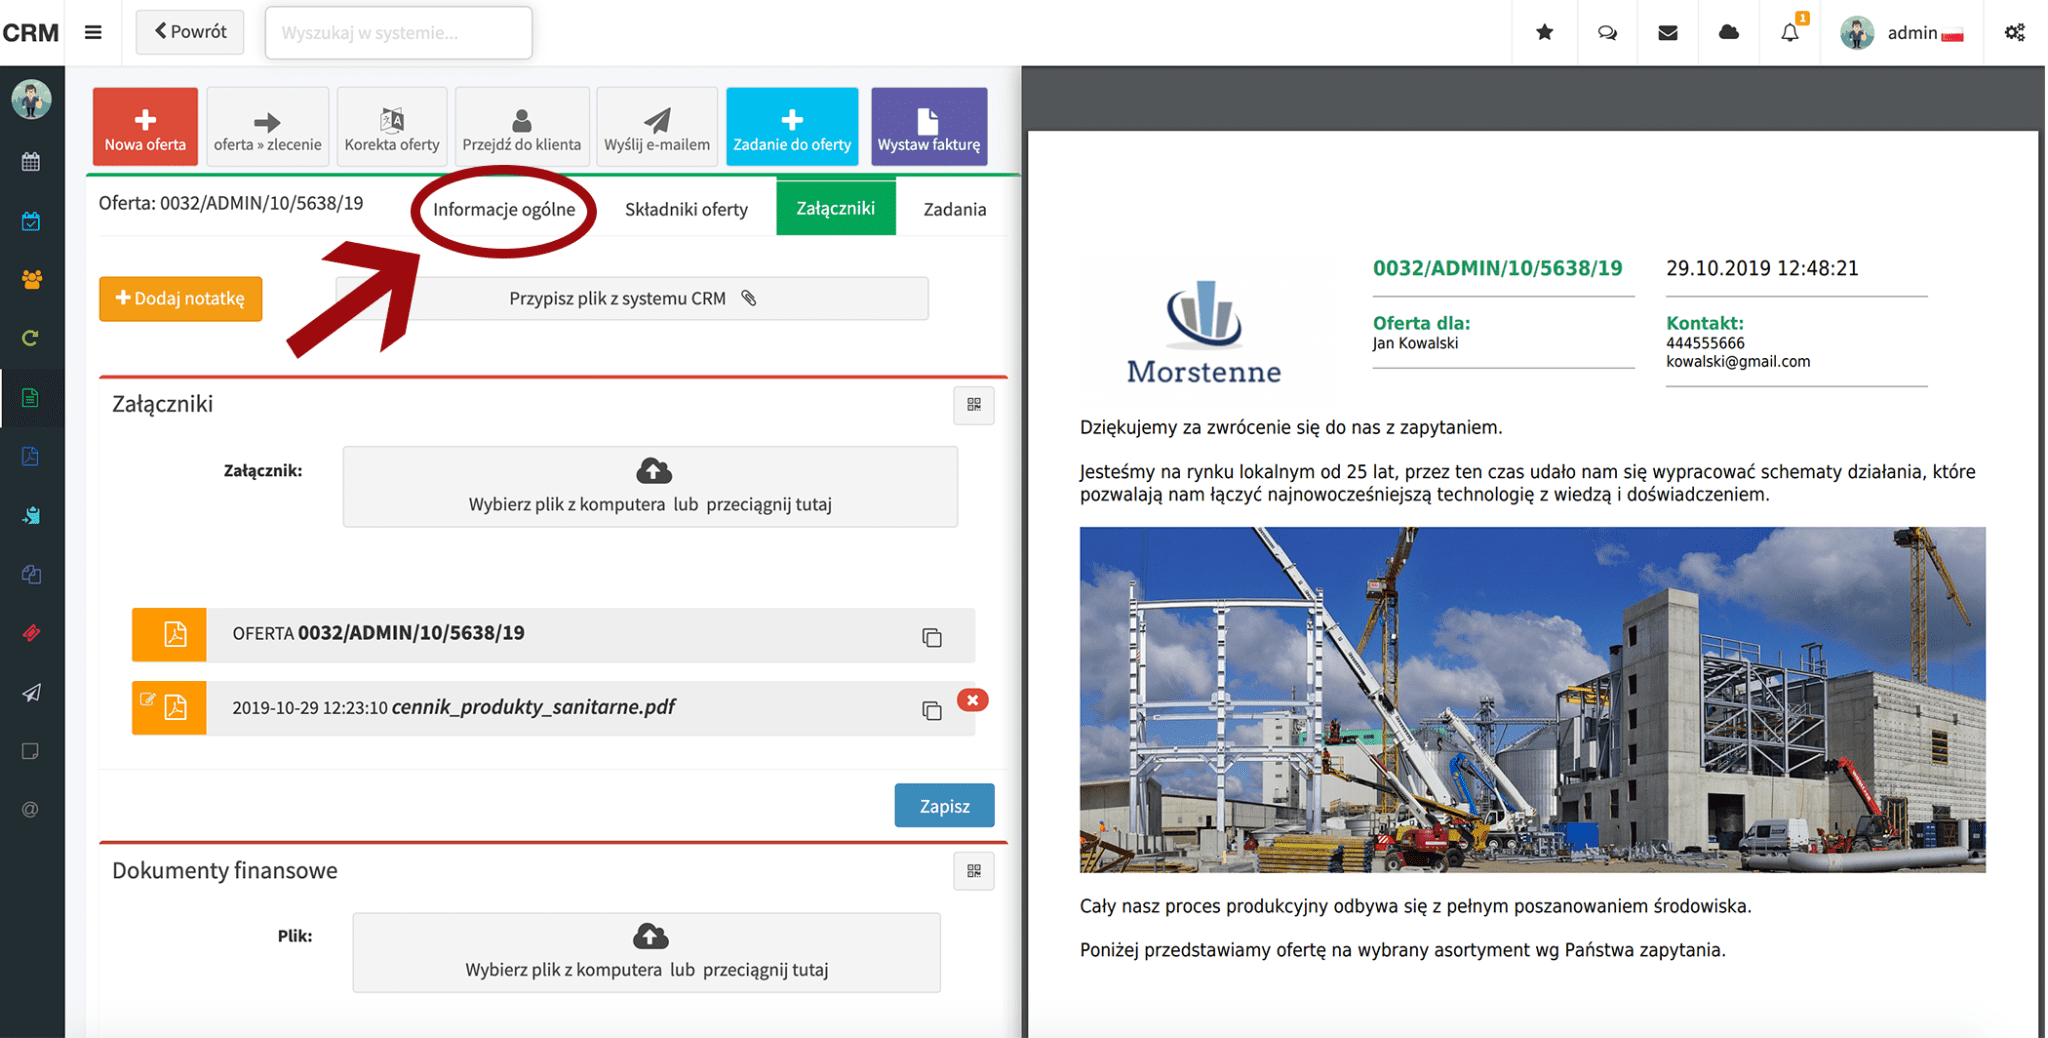Open the cyan clipboard import sidebar icon

[x=31, y=516]
